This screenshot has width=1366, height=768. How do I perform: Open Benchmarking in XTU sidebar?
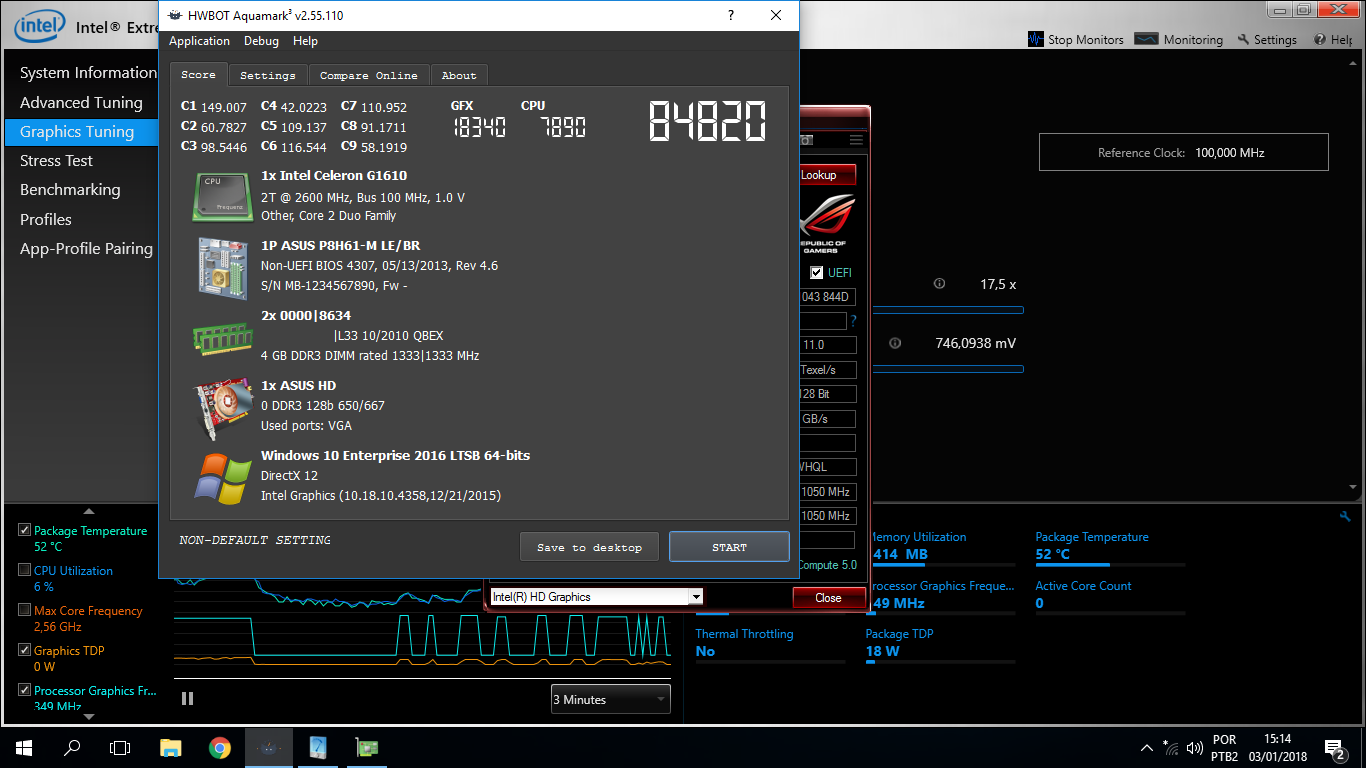[x=81, y=190]
